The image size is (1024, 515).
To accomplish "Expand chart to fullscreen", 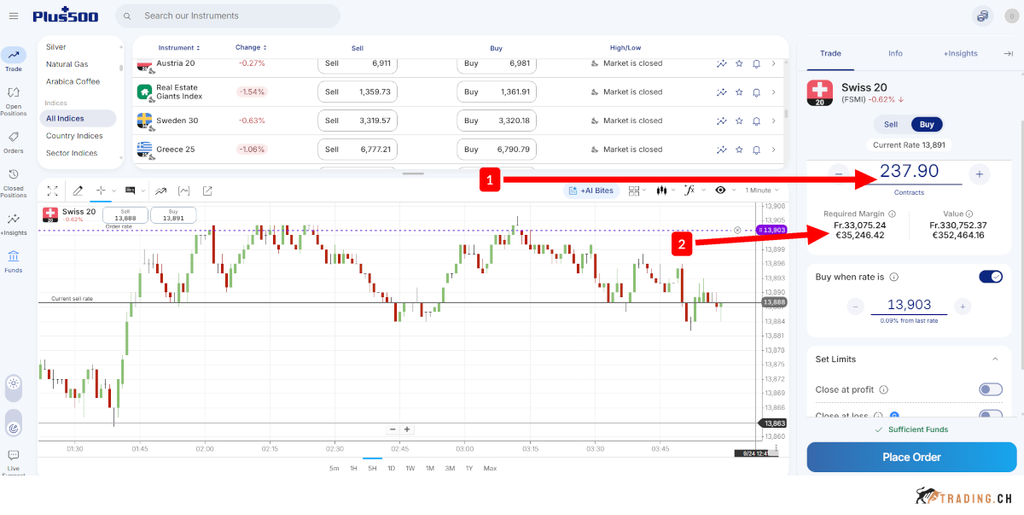I will pyautogui.click(x=52, y=191).
